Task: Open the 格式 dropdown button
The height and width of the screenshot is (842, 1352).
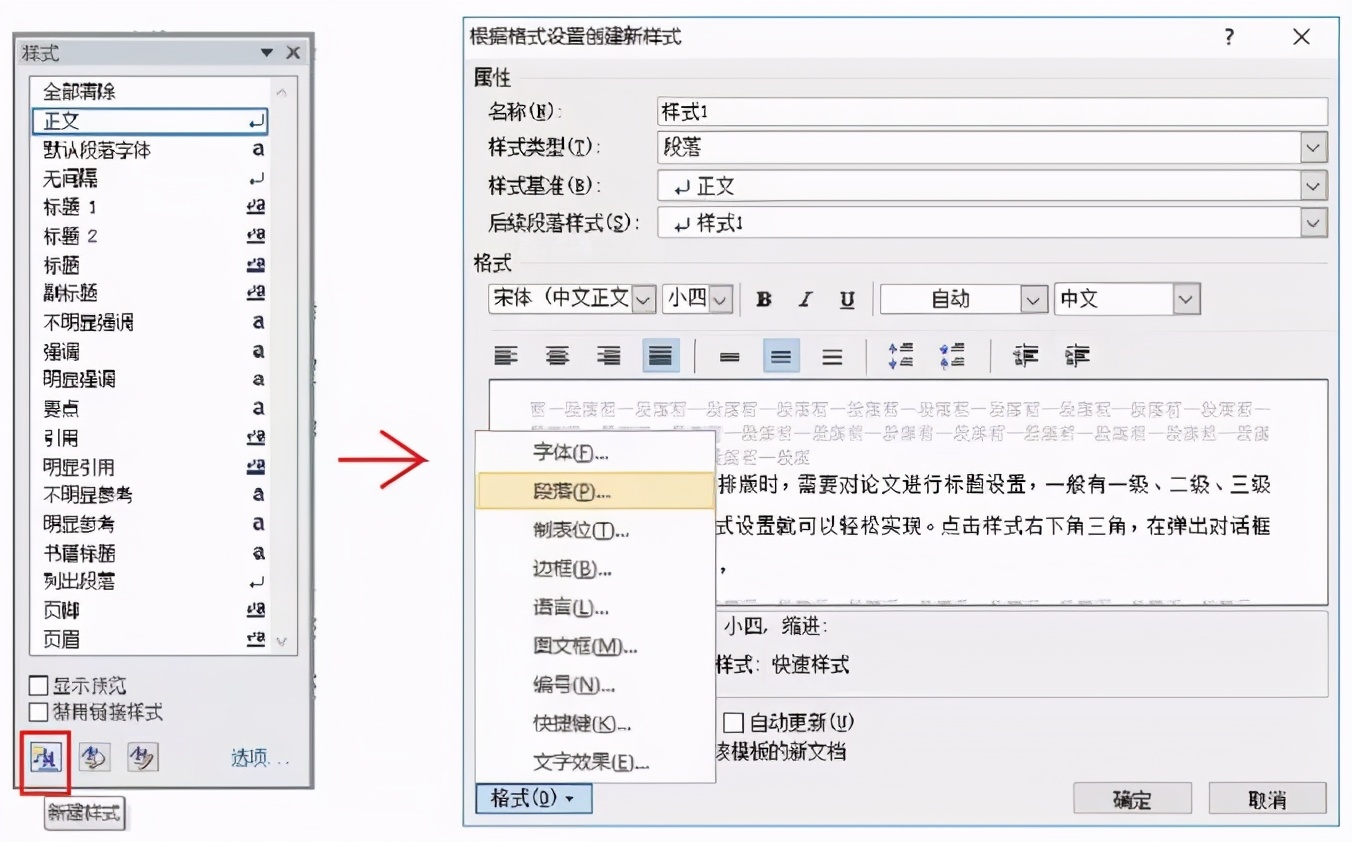Action: click(534, 799)
